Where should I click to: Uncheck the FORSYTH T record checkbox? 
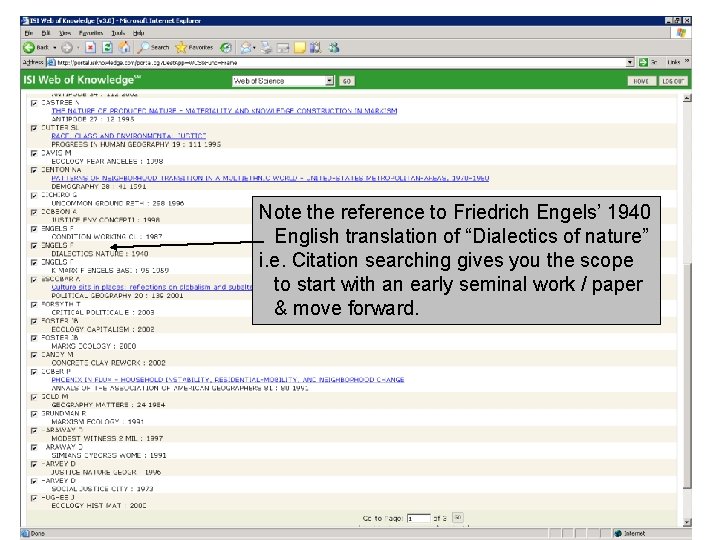[34, 304]
